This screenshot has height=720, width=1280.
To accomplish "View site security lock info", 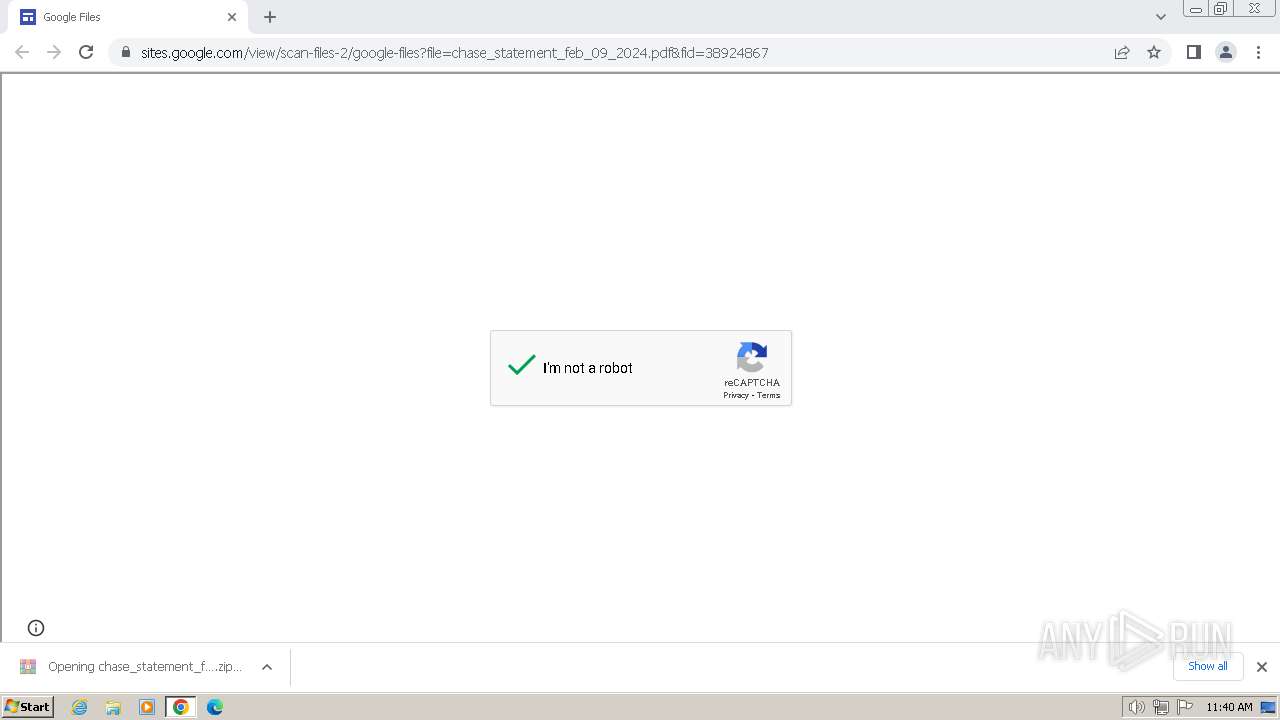I will (x=125, y=52).
